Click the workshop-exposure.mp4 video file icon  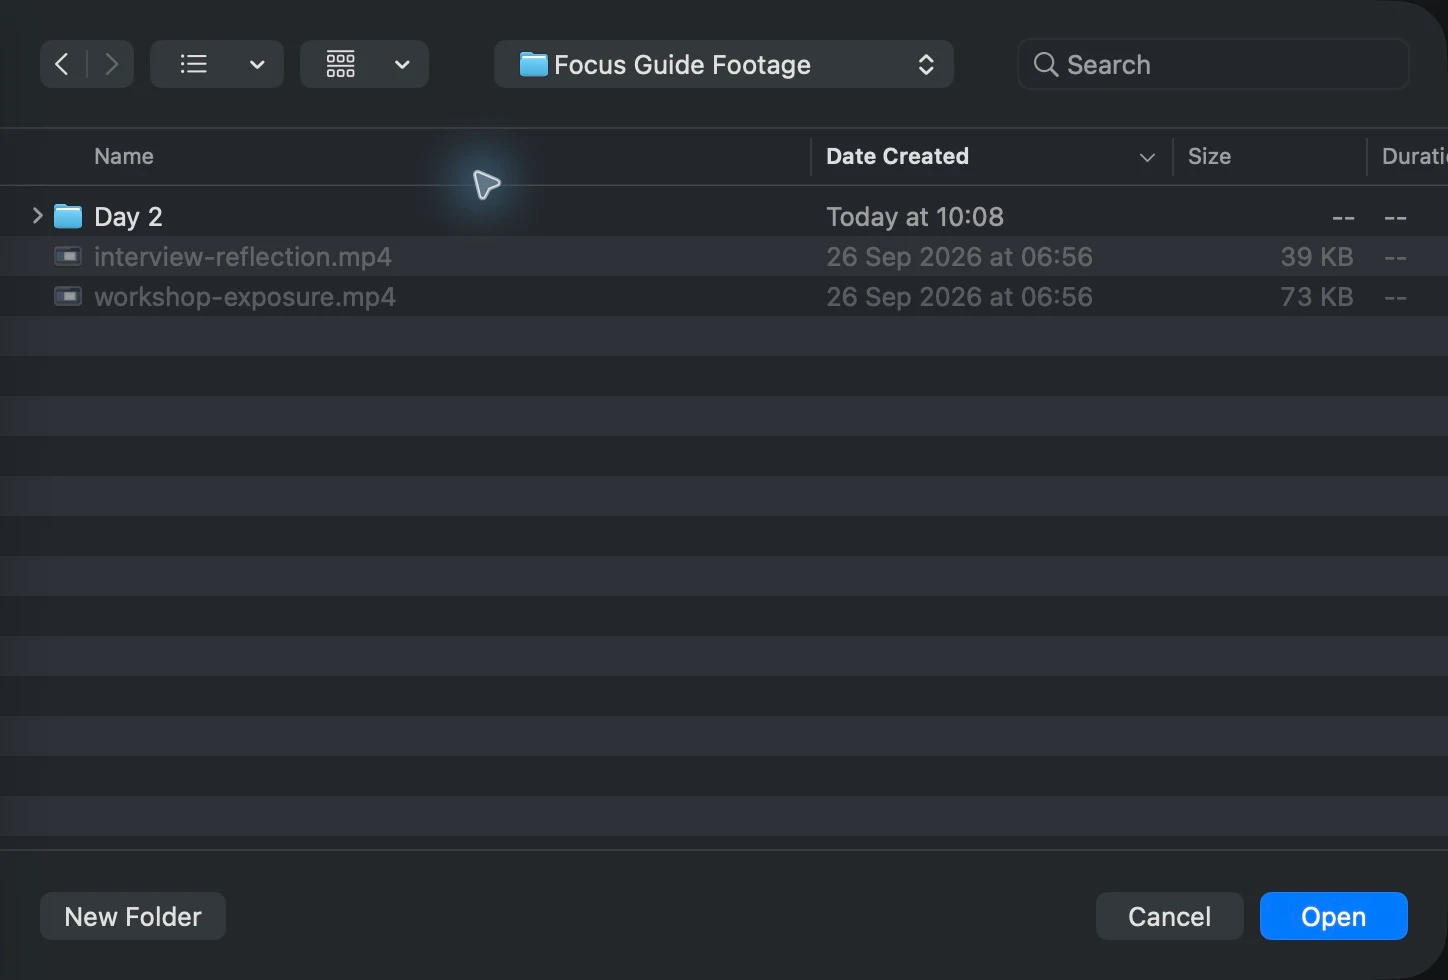point(68,297)
